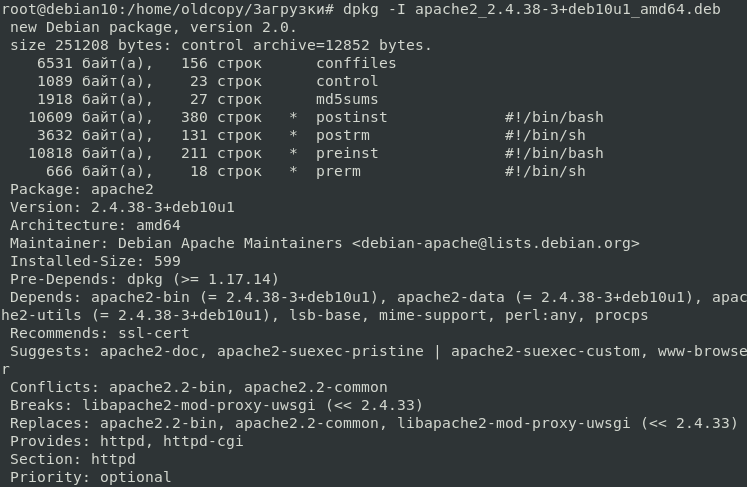Screen dimensions: 747x487
Task: Click the Architecture: amd64 line
Action: pyautogui.click(x=95, y=225)
